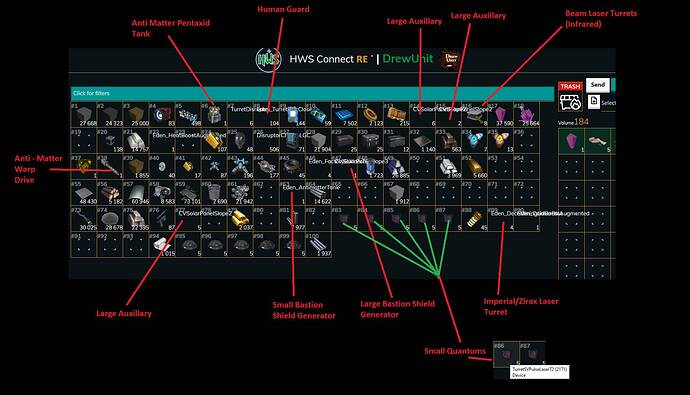Select the yellow warp drive in slot #37
Viewport: 690px width, 395px height.
pos(84,166)
